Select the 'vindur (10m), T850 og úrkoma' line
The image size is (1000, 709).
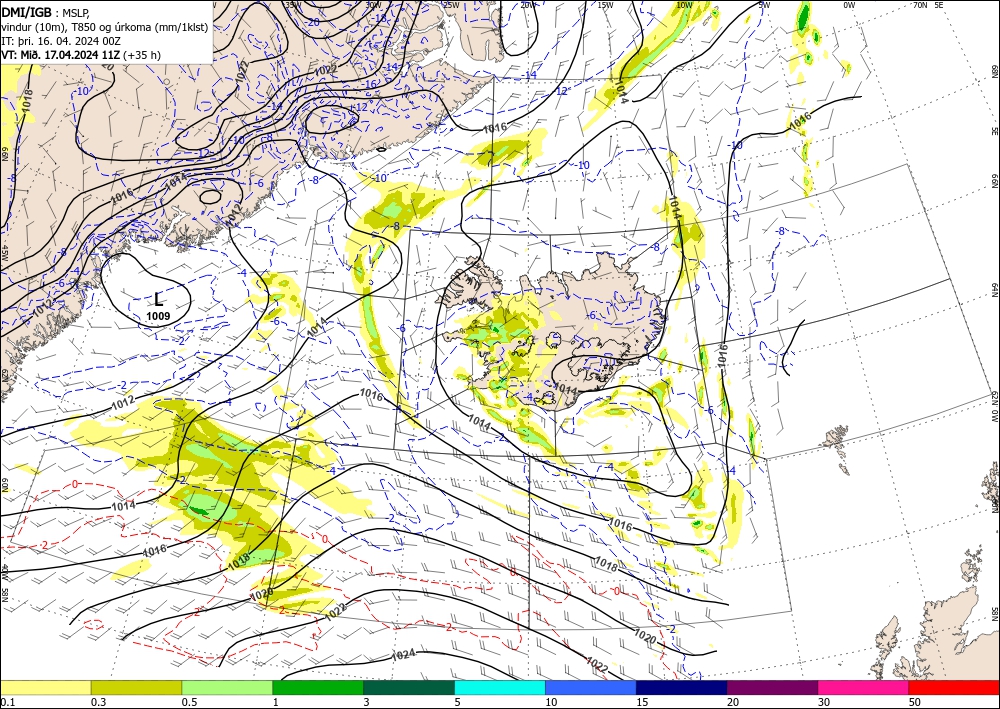tap(105, 26)
